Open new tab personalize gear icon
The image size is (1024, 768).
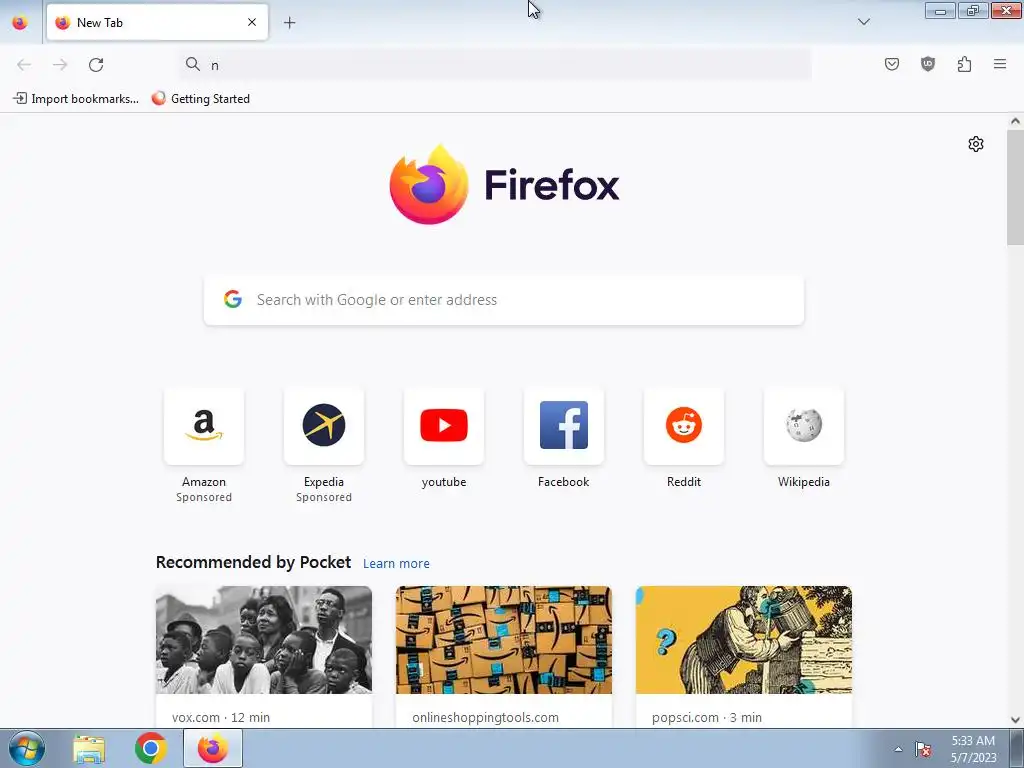pos(976,144)
